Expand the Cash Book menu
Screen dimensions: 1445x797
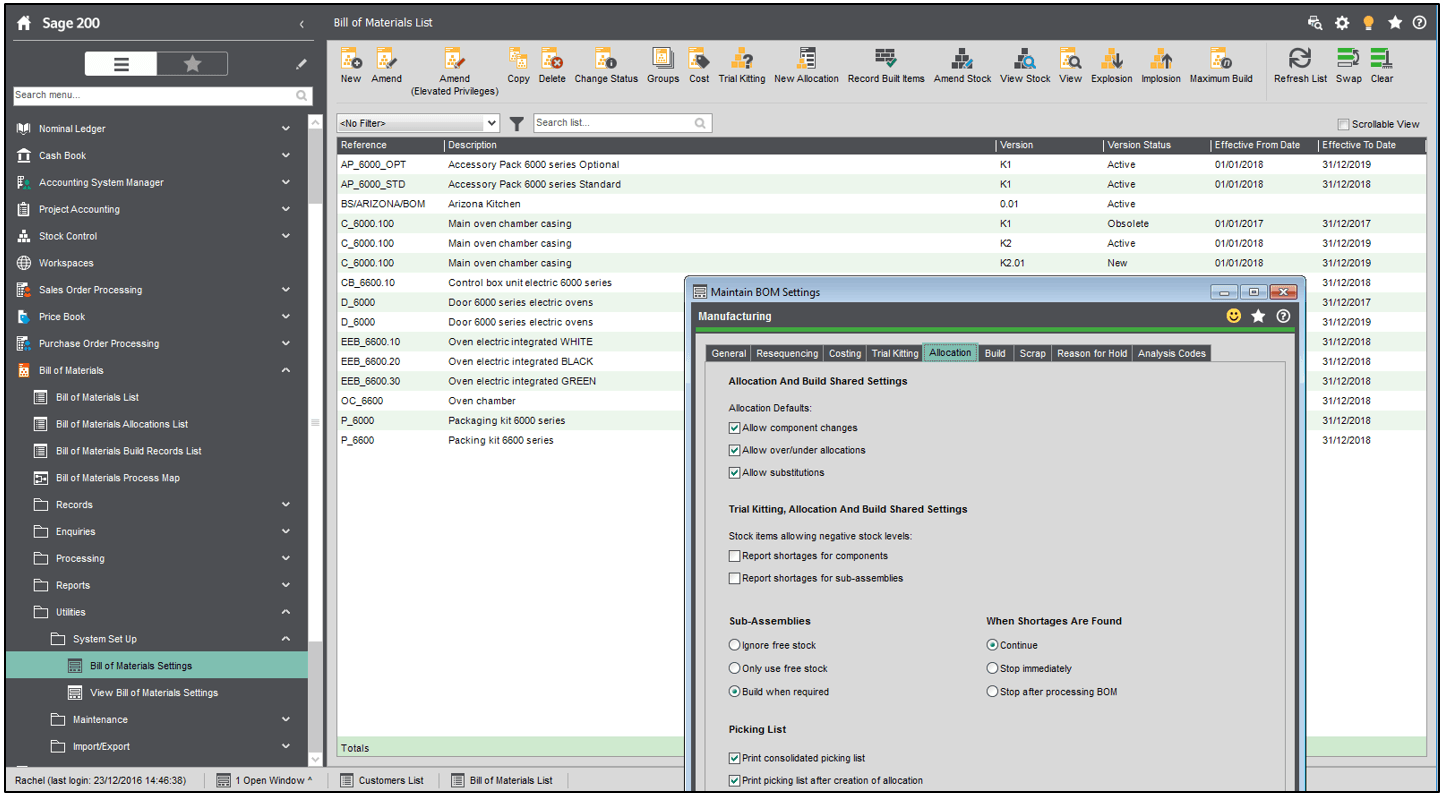coord(286,156)
